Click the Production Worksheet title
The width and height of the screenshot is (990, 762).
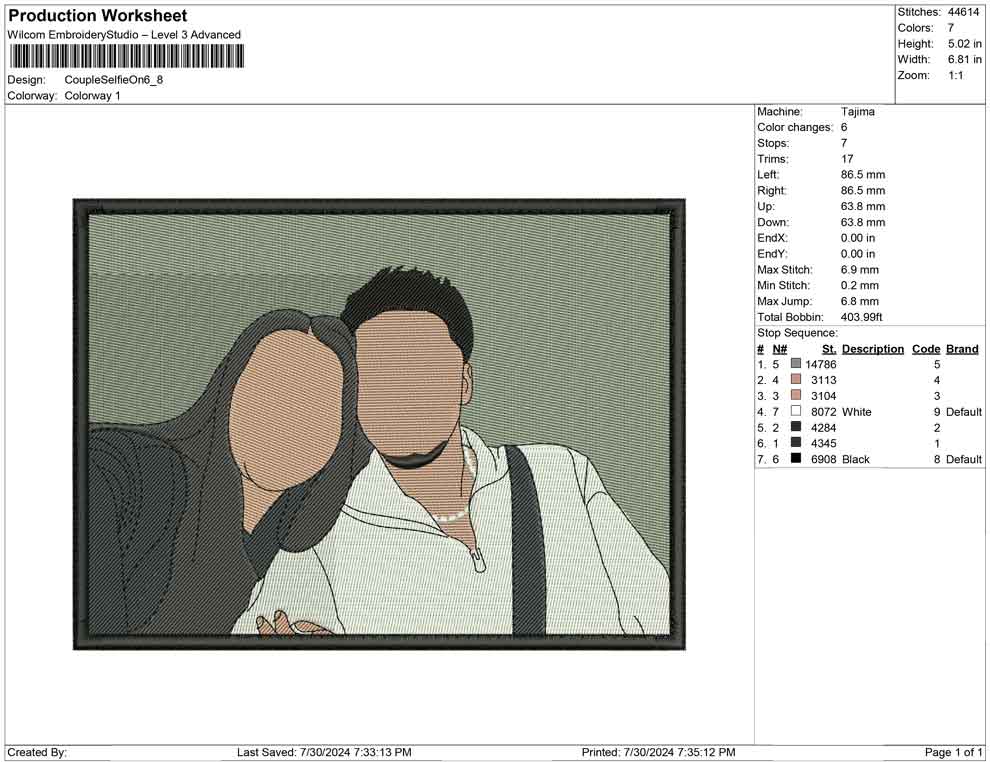pyautogui.click(x=98, y=16)
